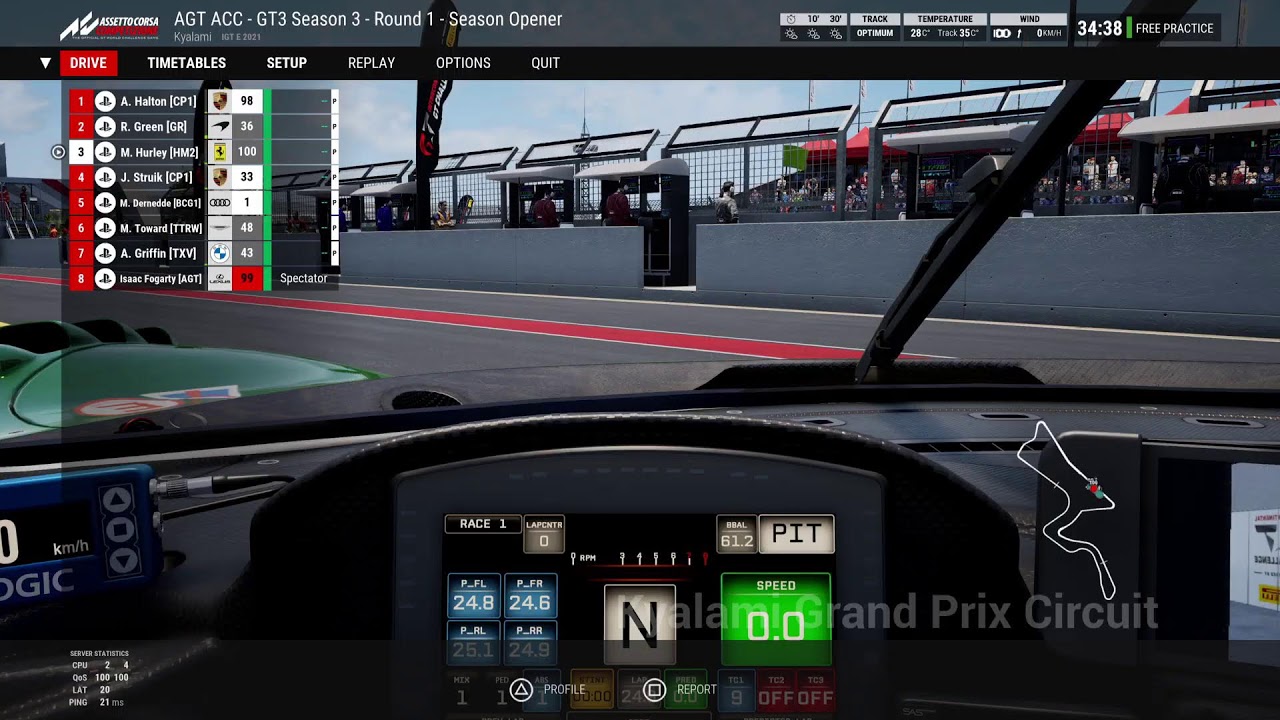Click the Ferrari logo in M. Hurley's row

pyautogui.click(x=220, y=152)
